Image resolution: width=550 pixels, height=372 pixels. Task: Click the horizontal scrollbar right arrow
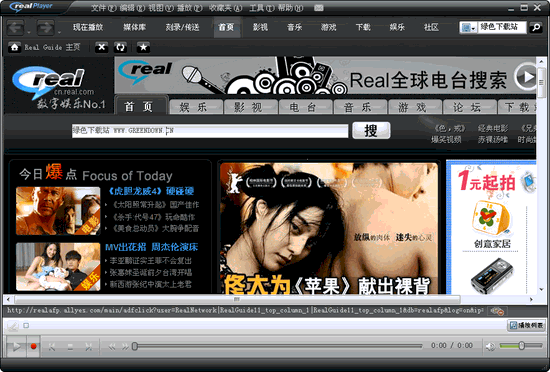click(x=531, y=299)
